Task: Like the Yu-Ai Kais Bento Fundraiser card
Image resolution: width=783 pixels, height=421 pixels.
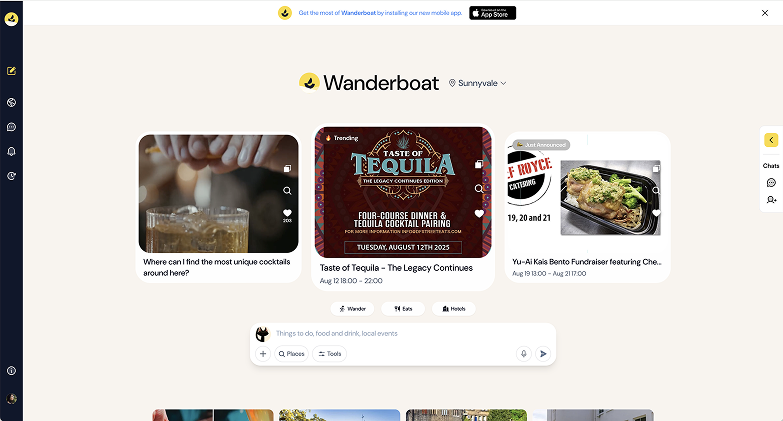Action: point(656,213)
